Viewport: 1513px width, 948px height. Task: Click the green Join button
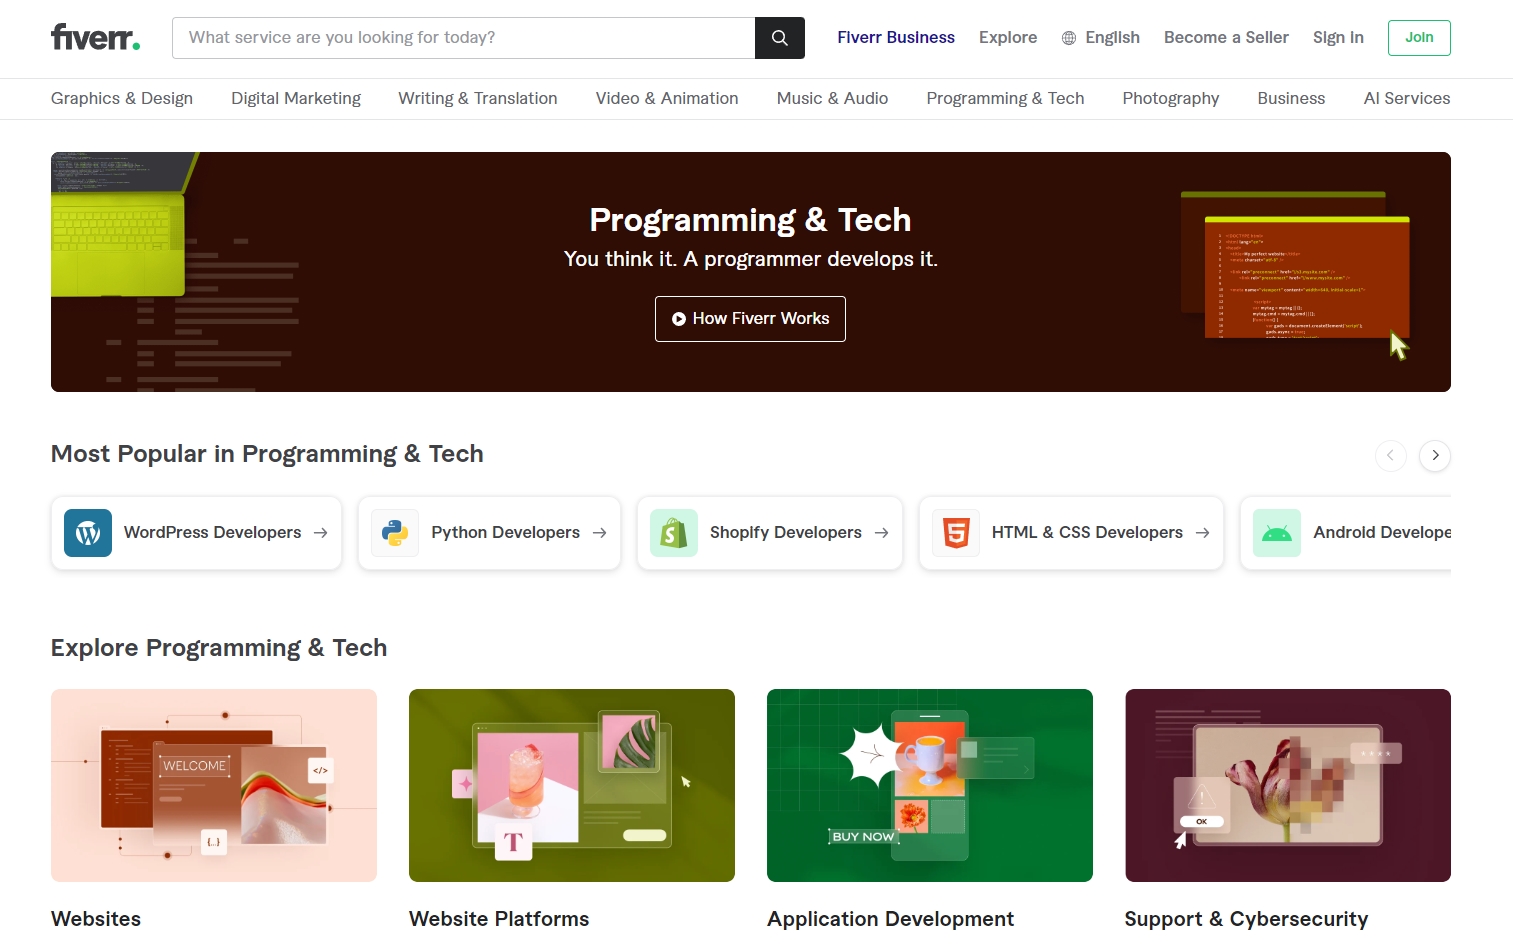[1419, 38]
